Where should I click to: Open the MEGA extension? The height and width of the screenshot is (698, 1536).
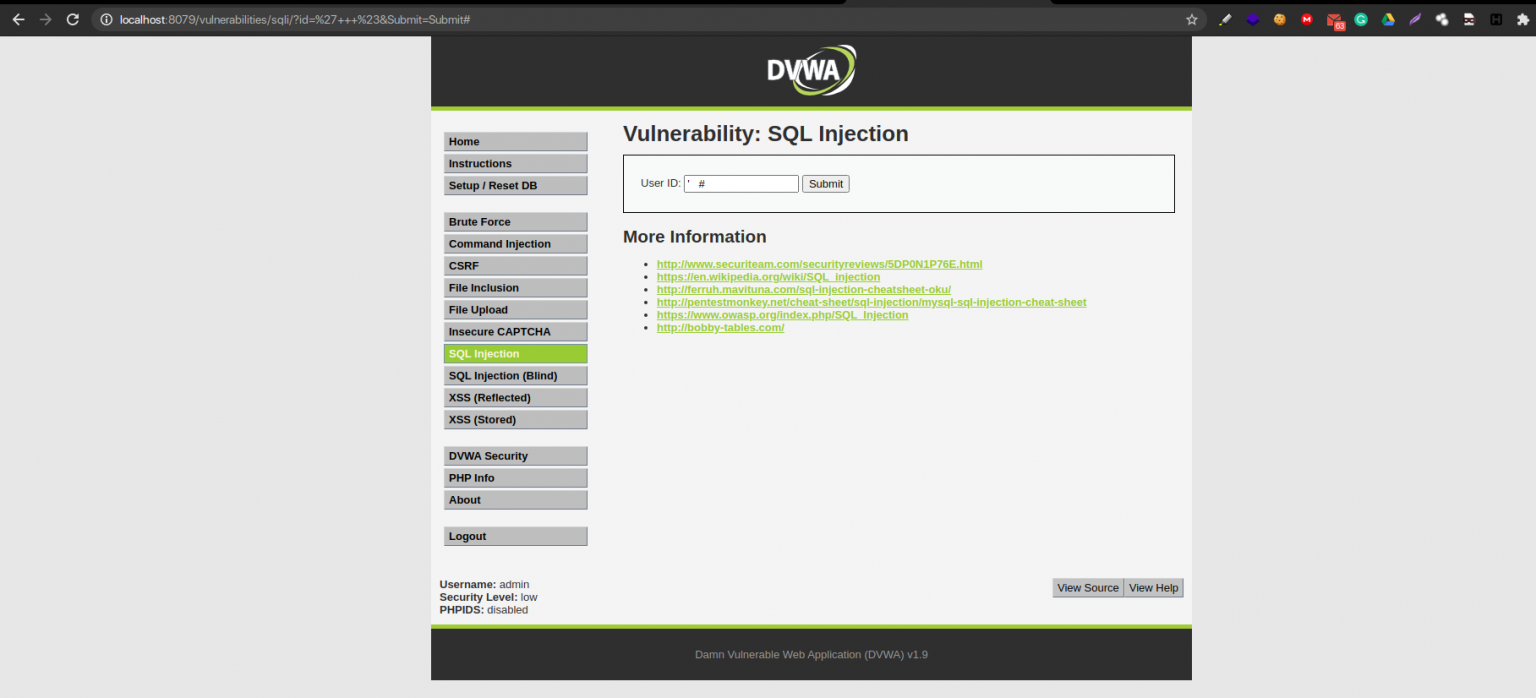[x=1307, y=19]
